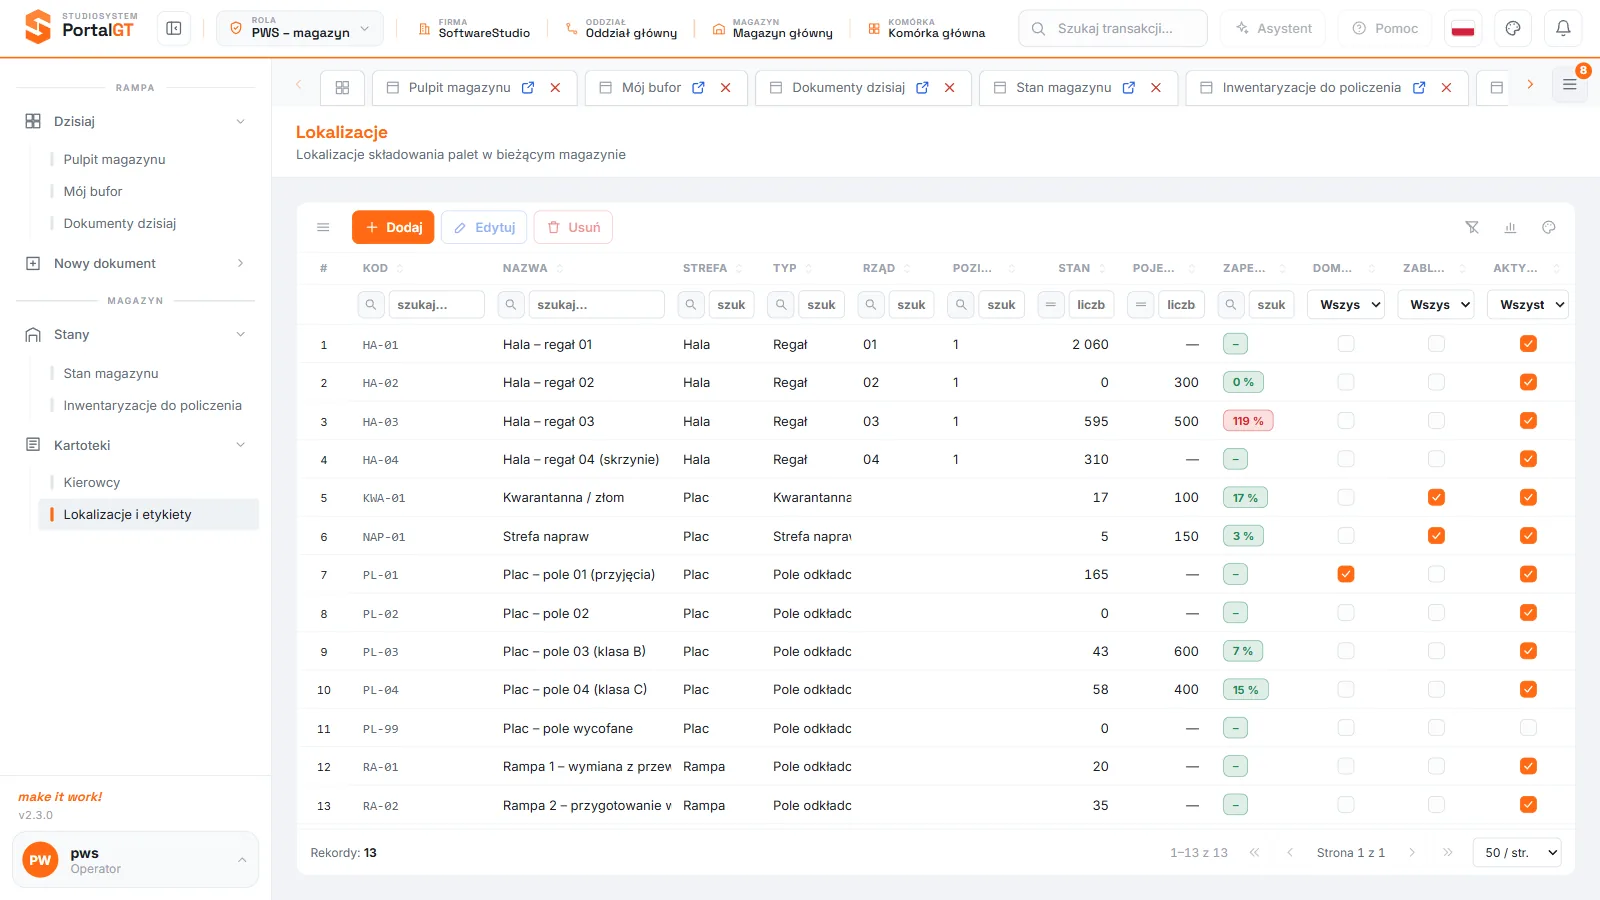This screenshot has height=900, width=1600.
Task: Click the Dodaj button
Action: (x=393, y=227)
